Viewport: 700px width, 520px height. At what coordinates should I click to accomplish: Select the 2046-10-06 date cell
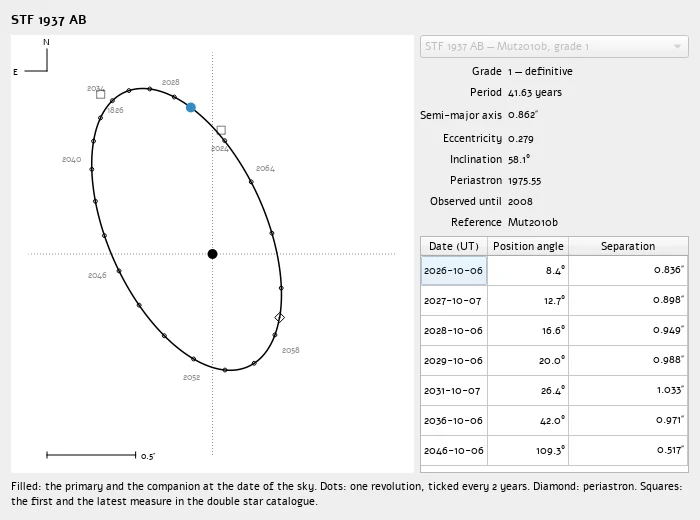(454, 450)
